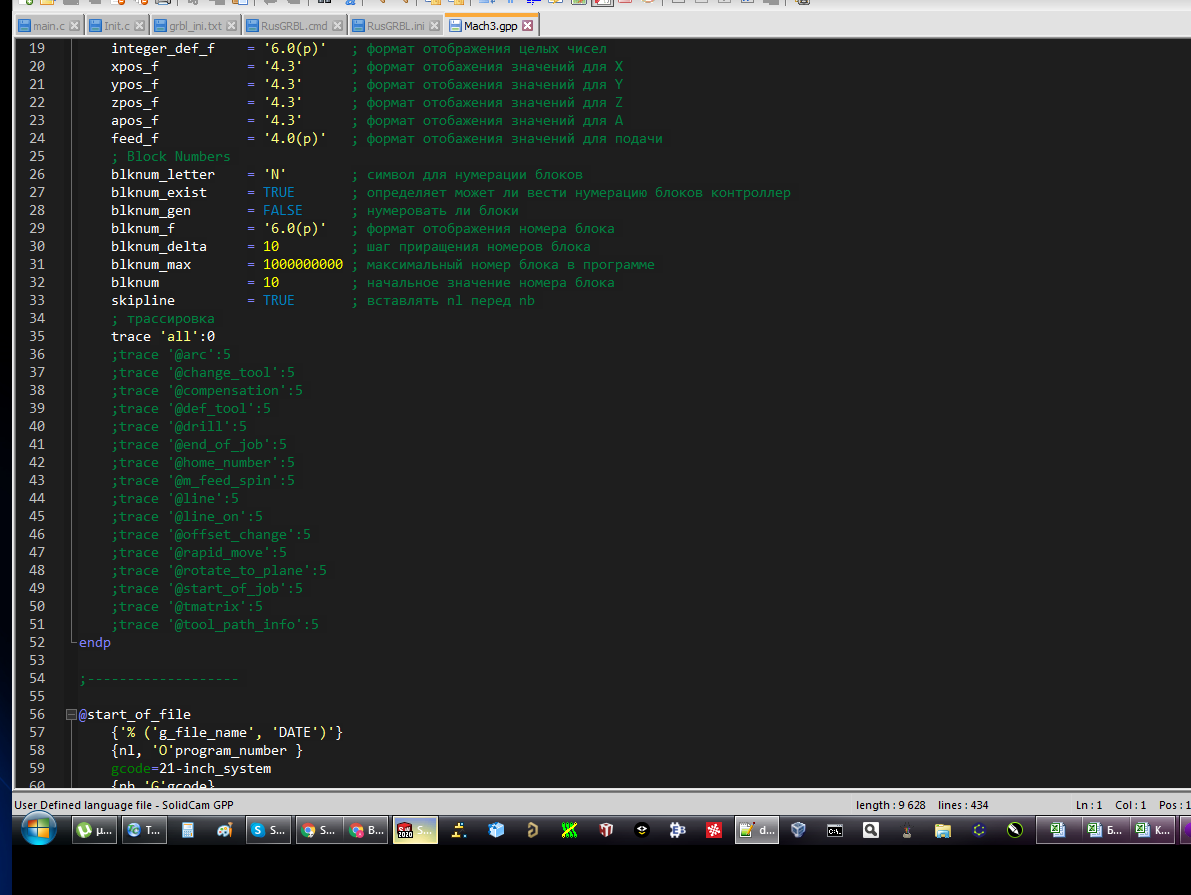Open Skype from the taskbar
The height and width of the screenshot is (895, 1191).
pyautogui.click(x=268, y=830)
